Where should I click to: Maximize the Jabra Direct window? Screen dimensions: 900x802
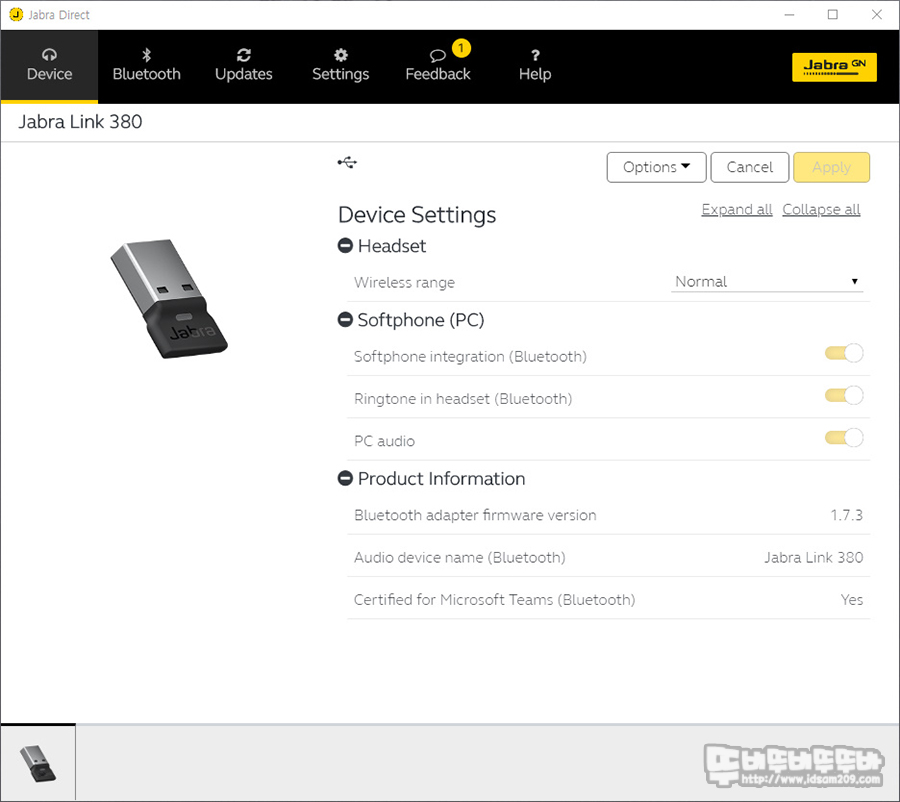pos(833,14)
